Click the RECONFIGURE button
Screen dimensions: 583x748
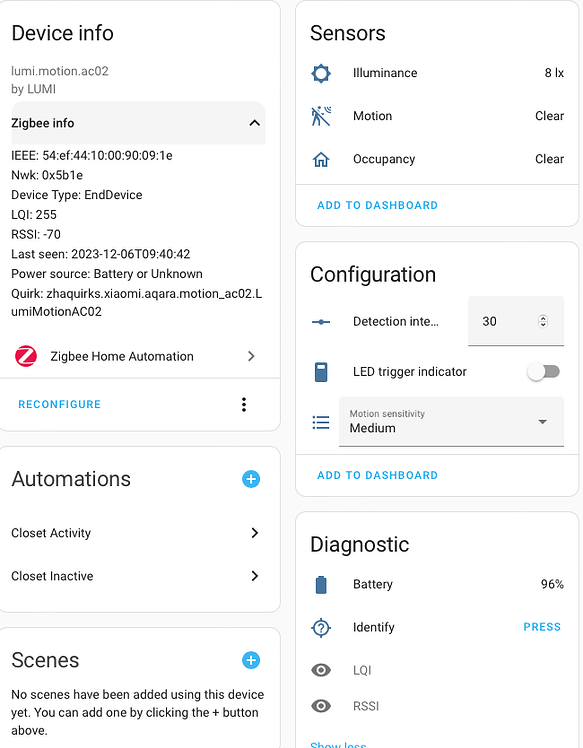[x=60, y=405]
